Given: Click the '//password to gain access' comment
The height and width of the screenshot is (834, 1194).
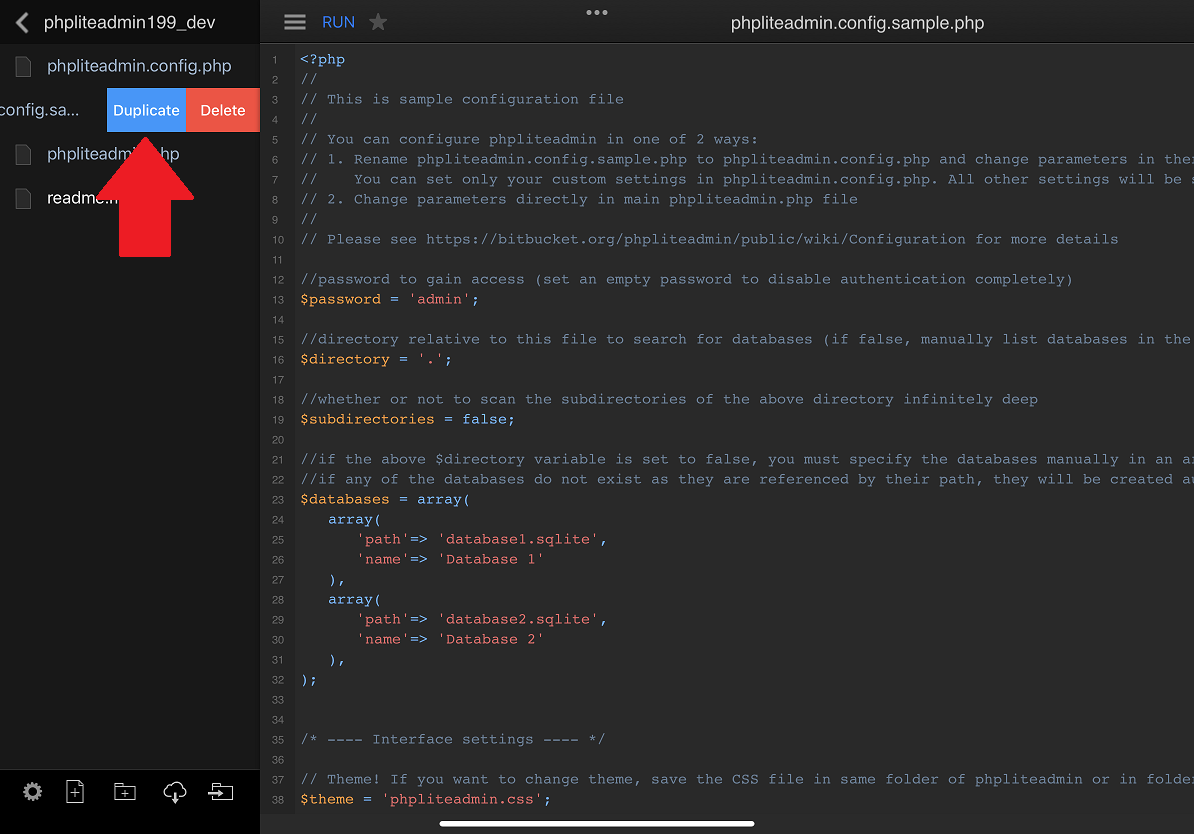Looking at the screenshot, I should point(686,280).
